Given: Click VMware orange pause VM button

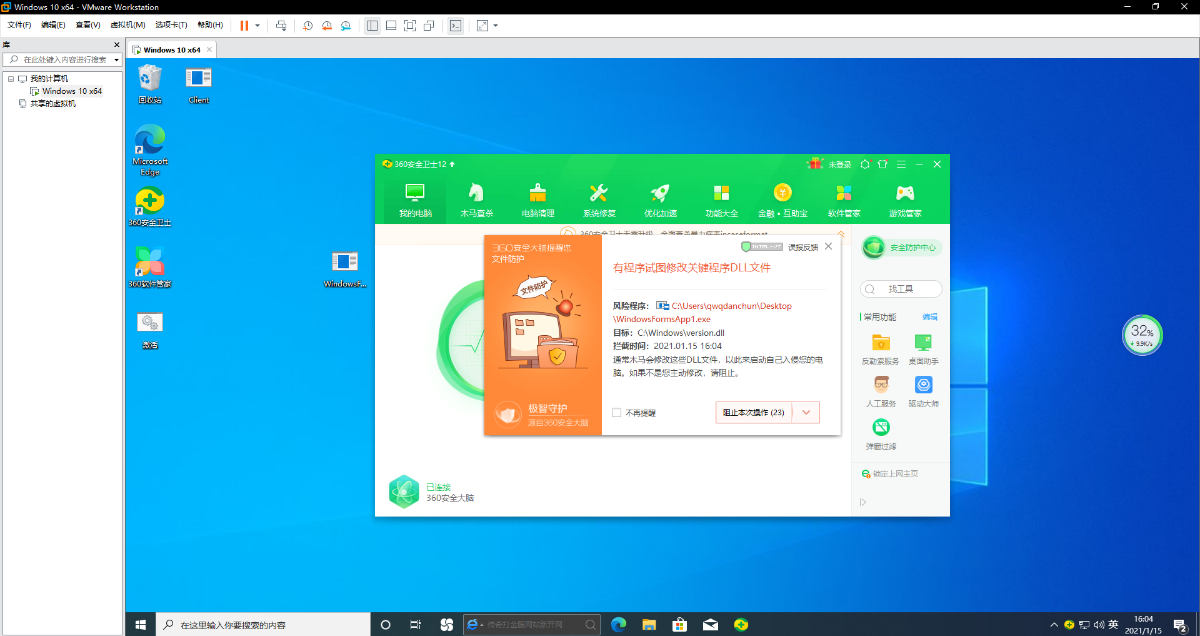Looking at the screenshot, I should click(x=243, y=24).
